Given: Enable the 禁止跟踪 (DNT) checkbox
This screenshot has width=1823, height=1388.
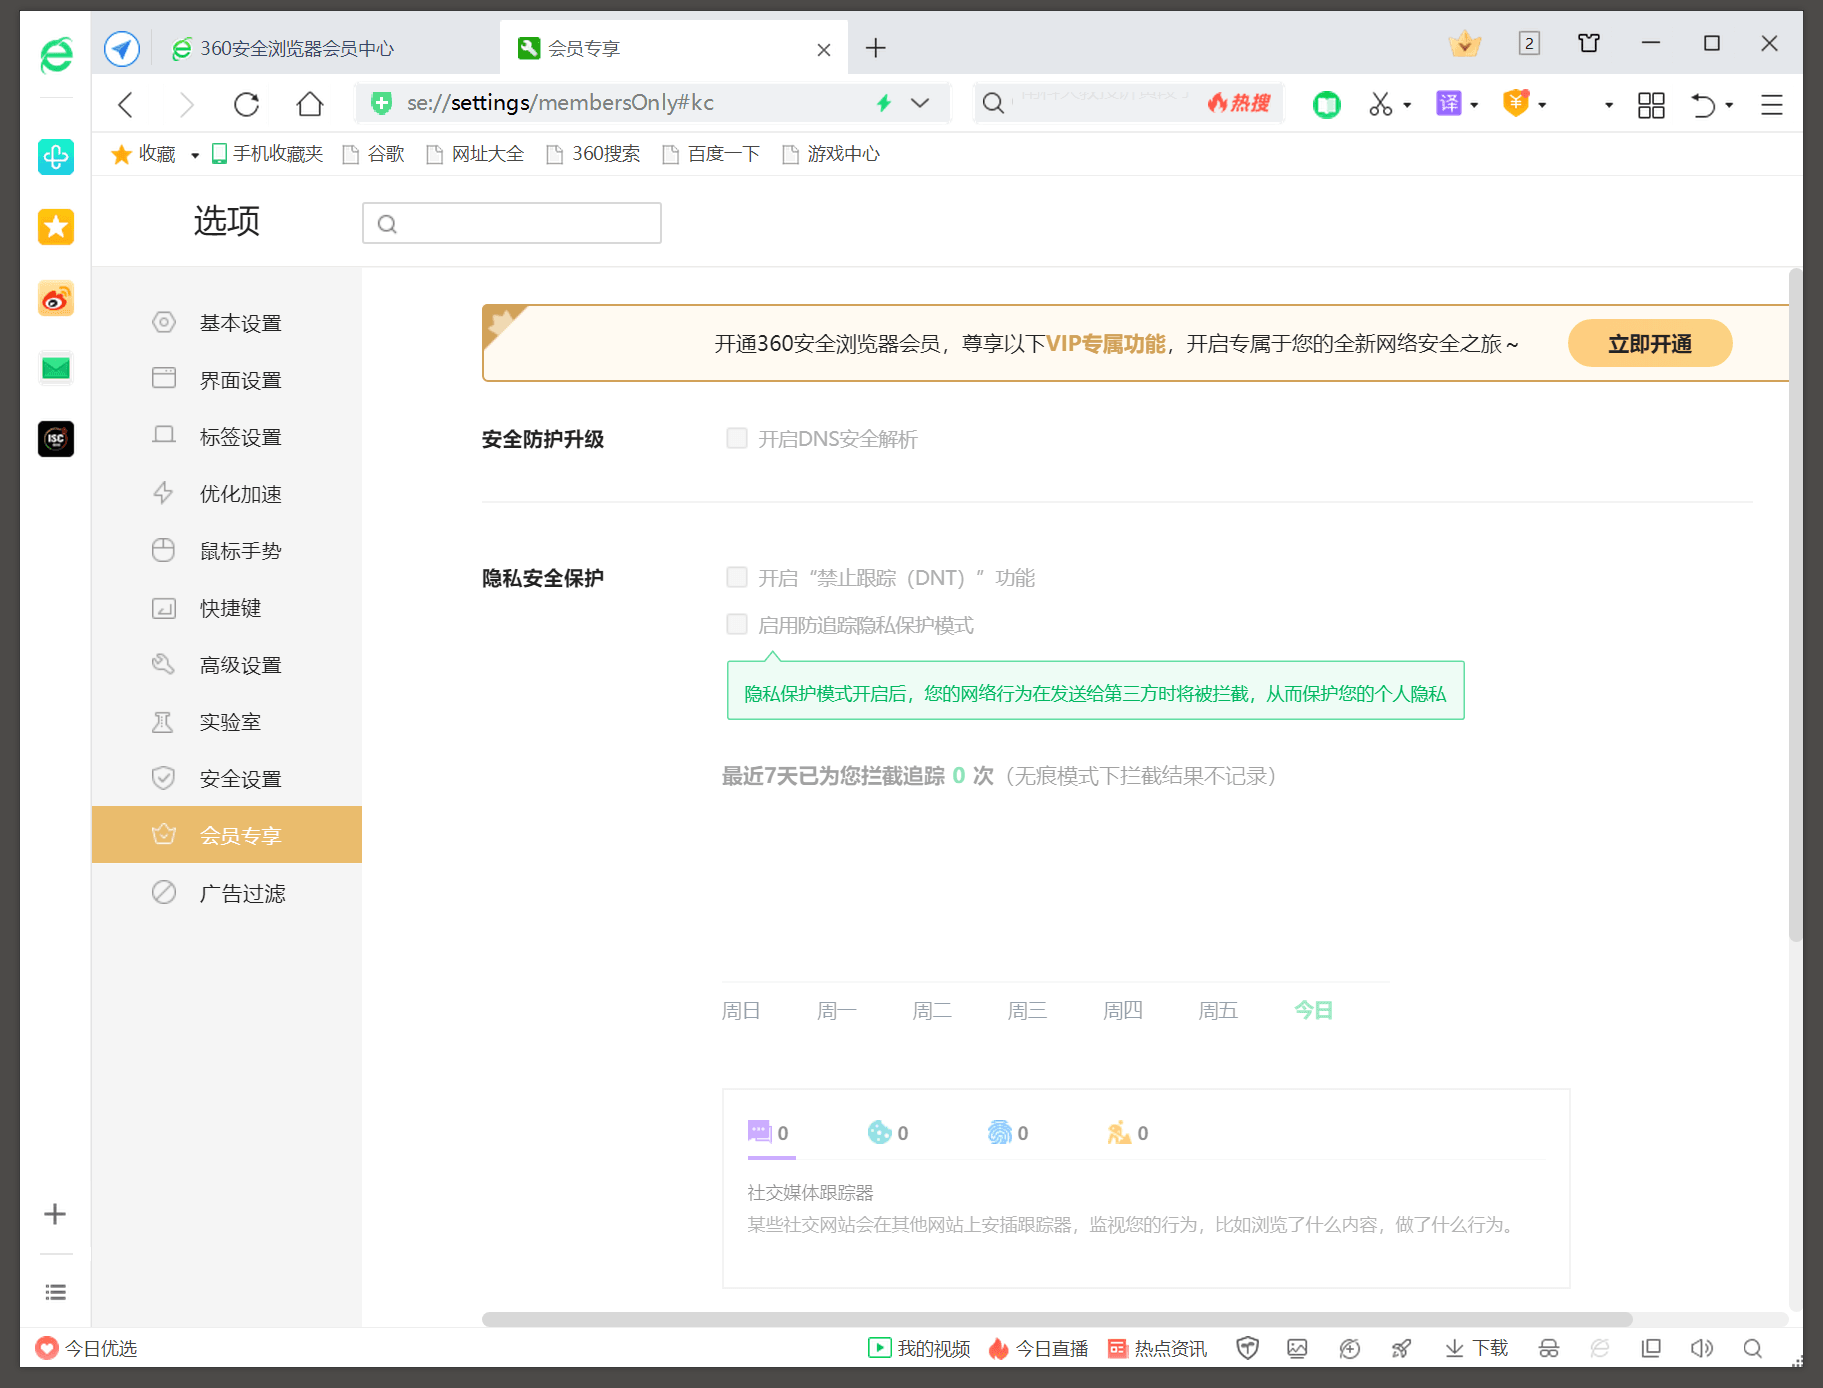Looking at the screenshot, I should [x=737, y=577].
